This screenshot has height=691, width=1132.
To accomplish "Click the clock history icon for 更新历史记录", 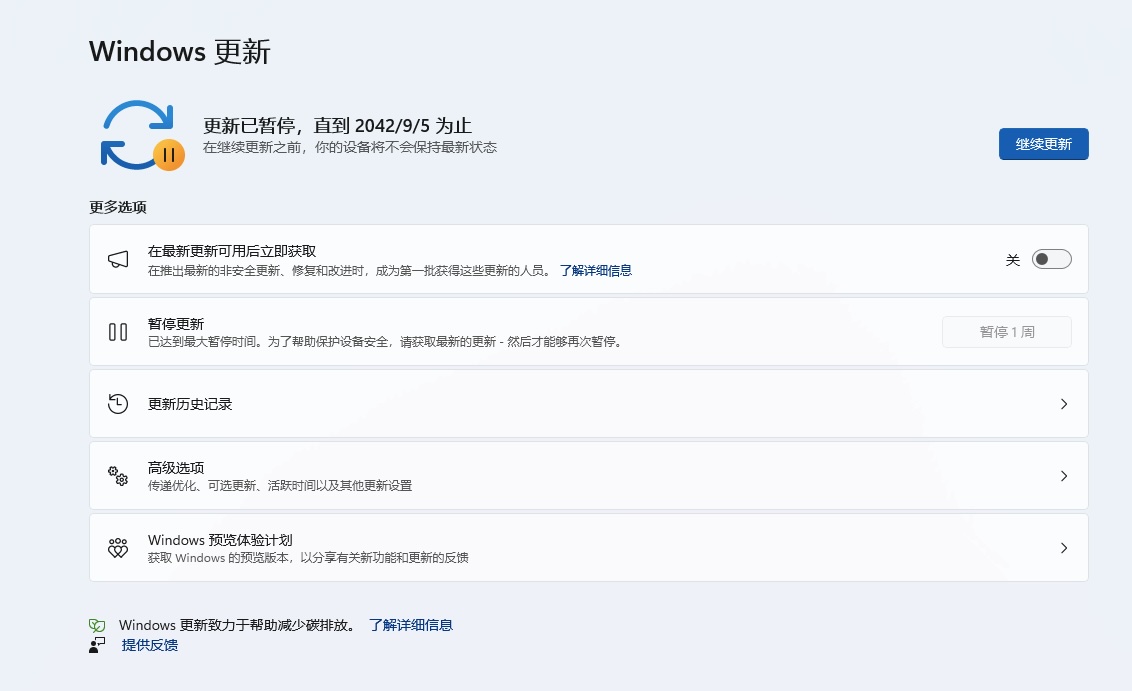I will (x=118, y=404).
